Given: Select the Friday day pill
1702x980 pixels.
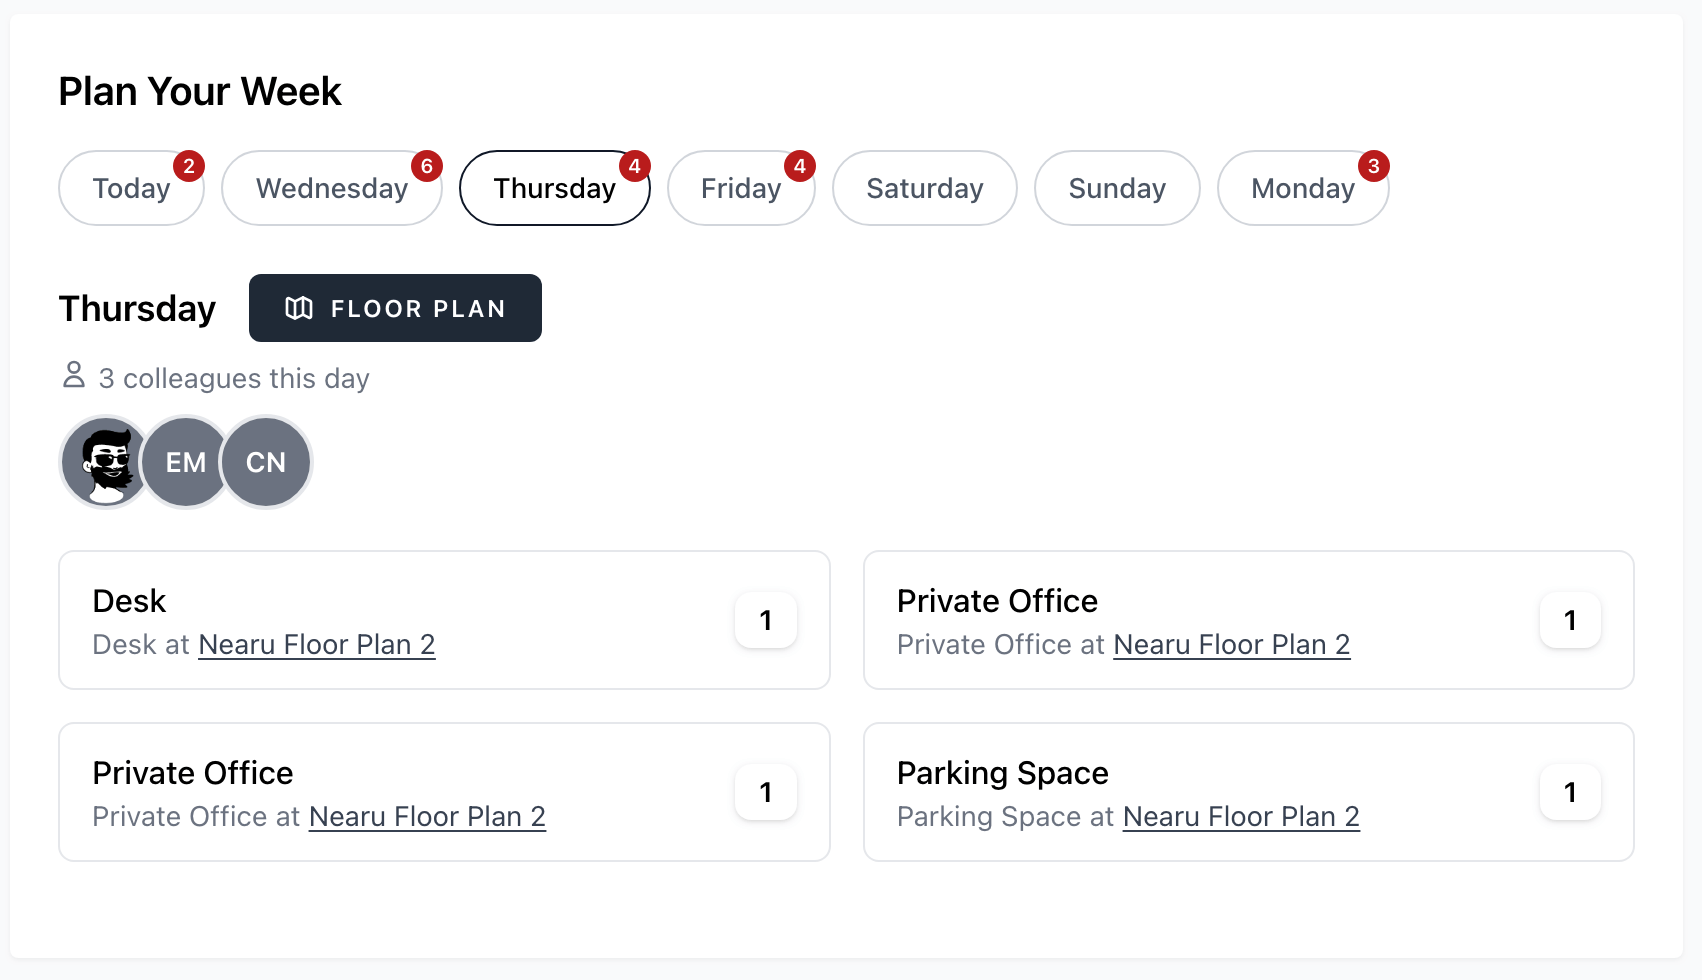Looking at the screenshot, I should (741, 188).
